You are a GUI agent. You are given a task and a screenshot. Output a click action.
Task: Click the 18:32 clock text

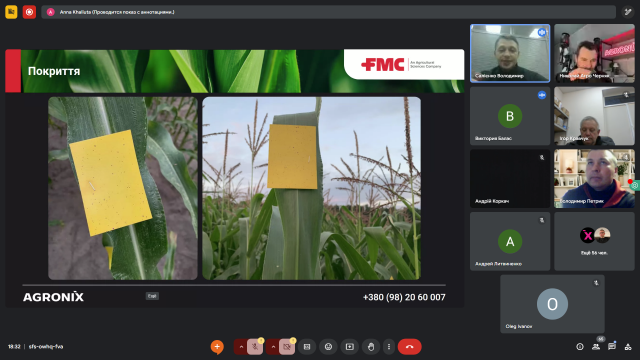click(x=14, y=347)
